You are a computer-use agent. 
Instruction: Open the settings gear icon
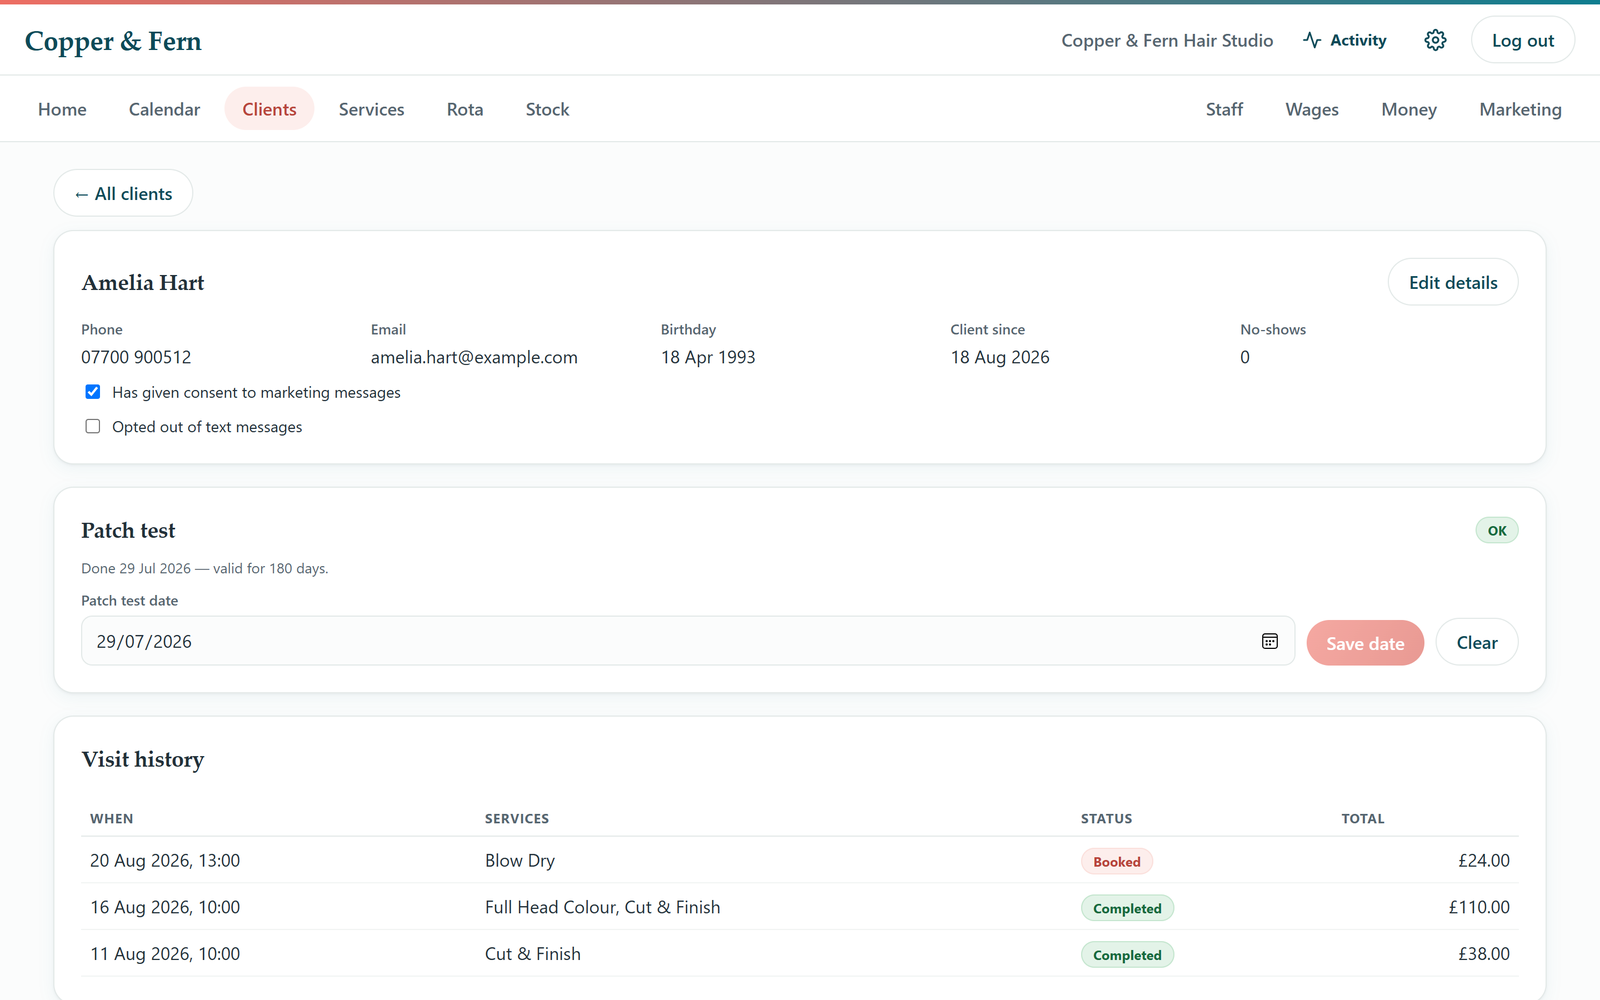(1435, 40)
